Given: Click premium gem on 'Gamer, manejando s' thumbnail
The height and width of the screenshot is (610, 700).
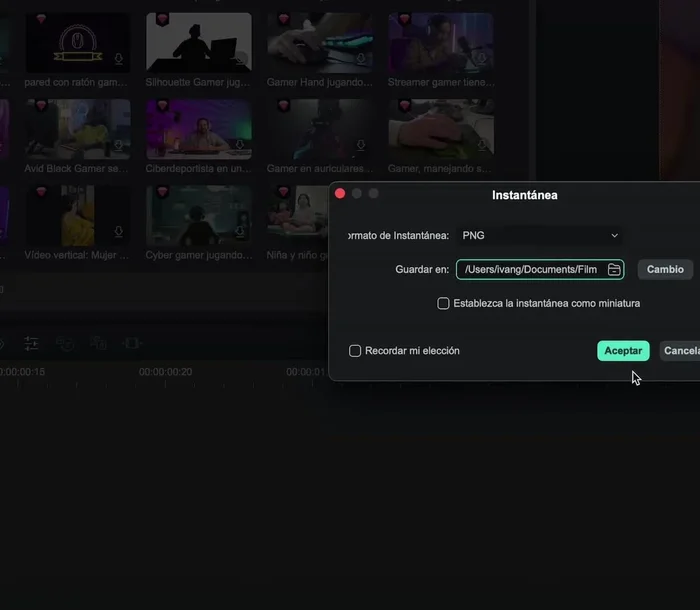Looking at the screenshot, I should (404, 105).
